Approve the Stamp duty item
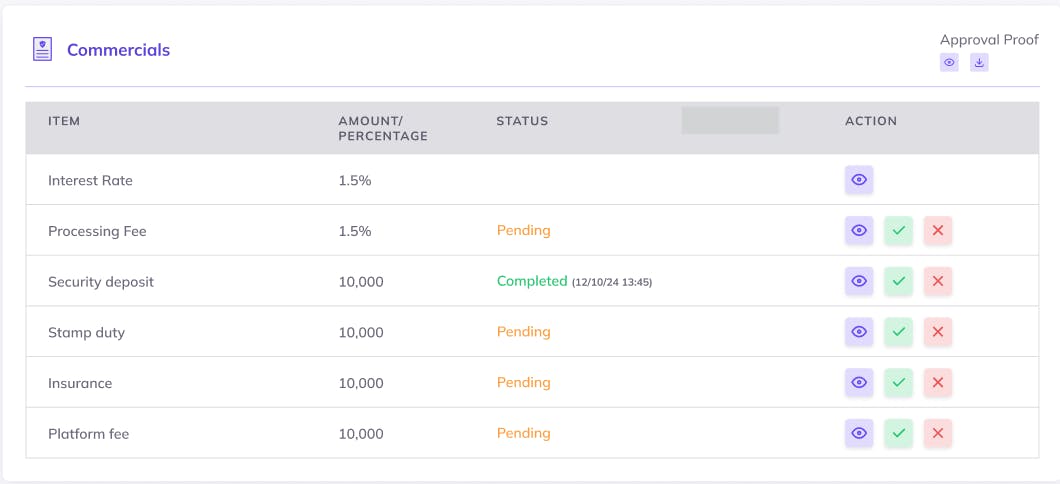1060x484 pixels. pos(898,332)
